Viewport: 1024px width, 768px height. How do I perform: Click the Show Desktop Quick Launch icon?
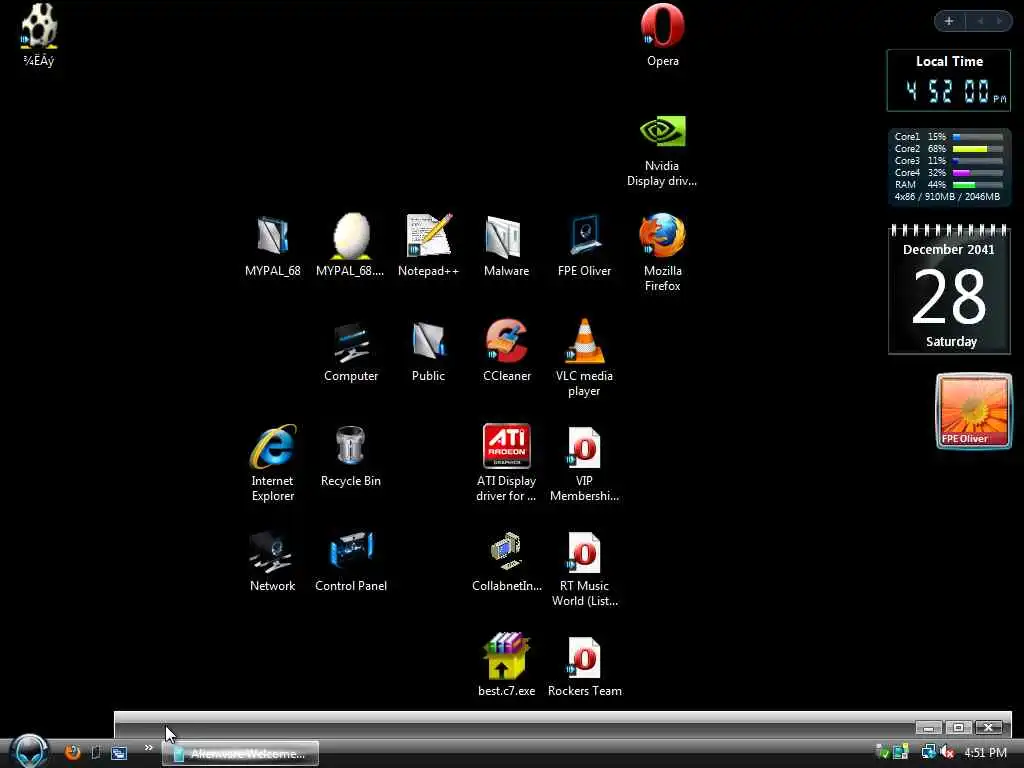[96, 753]
